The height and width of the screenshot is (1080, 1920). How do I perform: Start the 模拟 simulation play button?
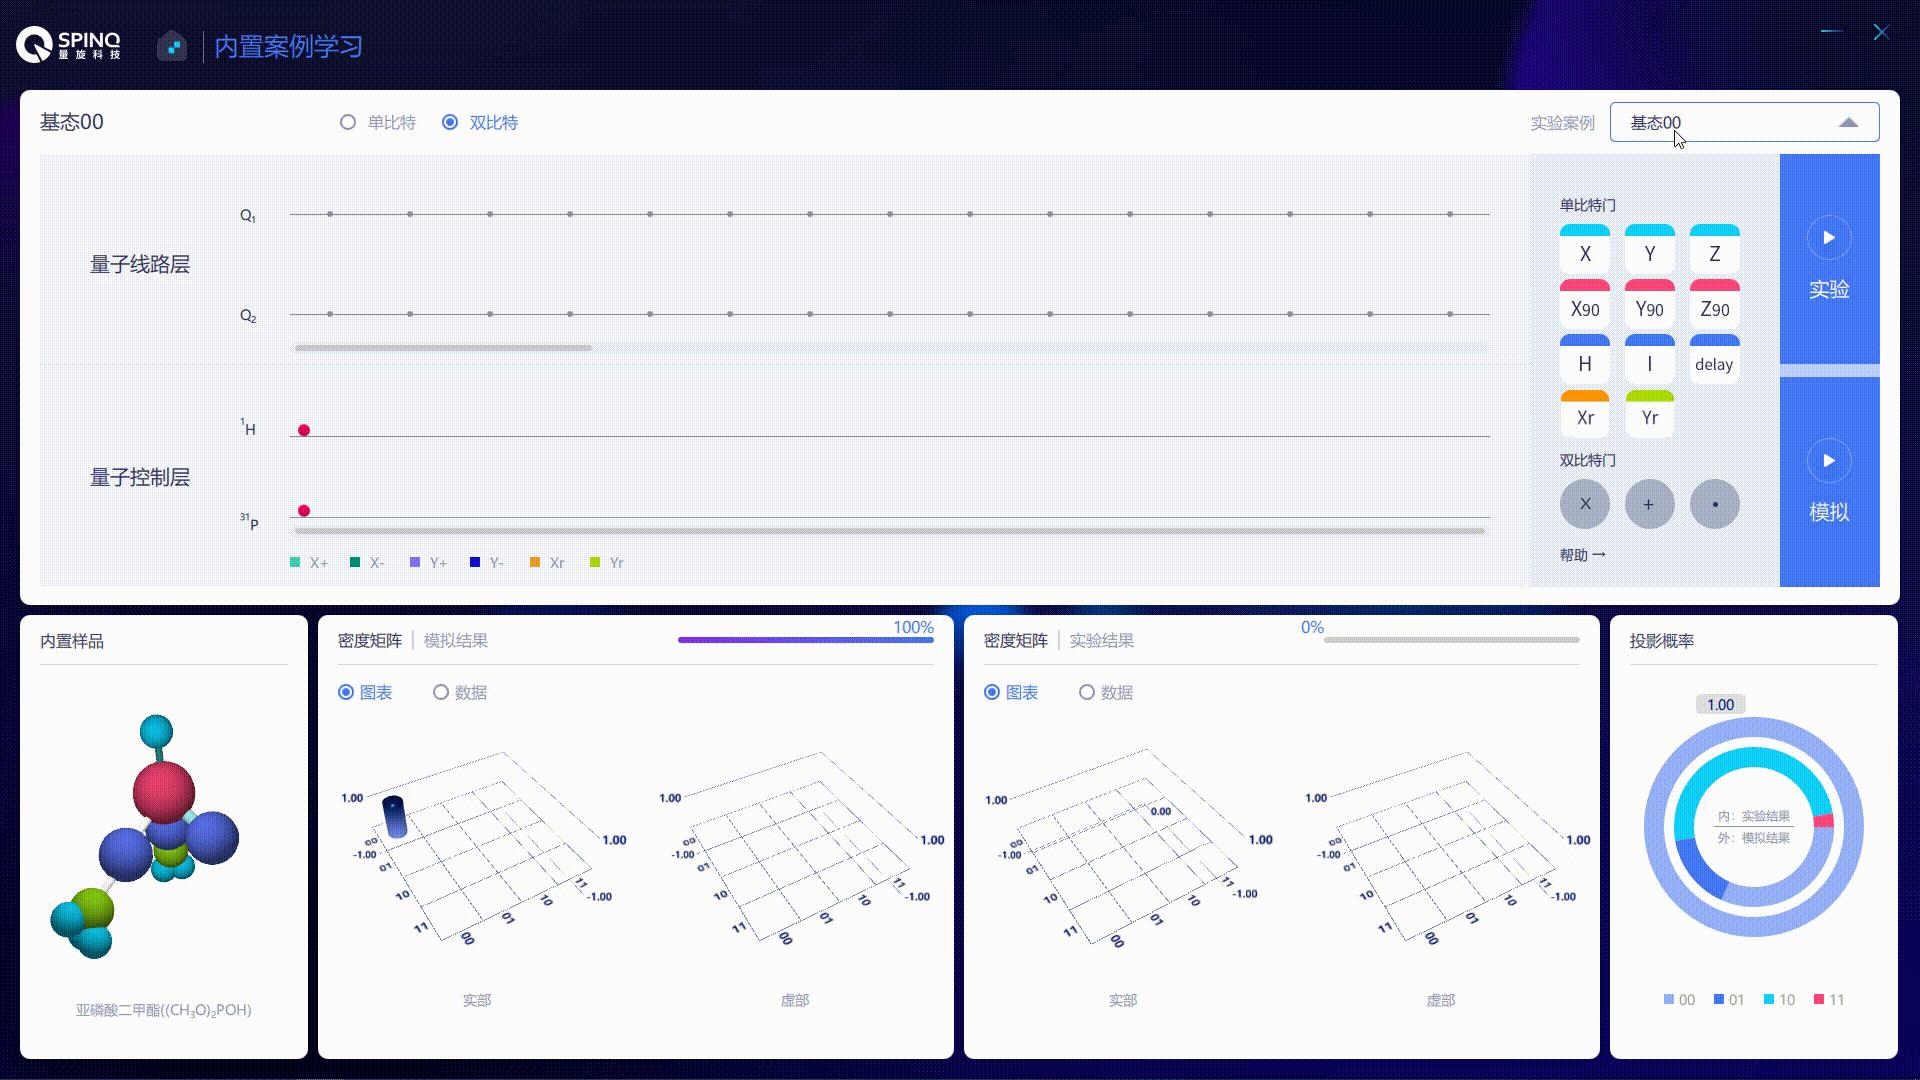[1828, 461]
